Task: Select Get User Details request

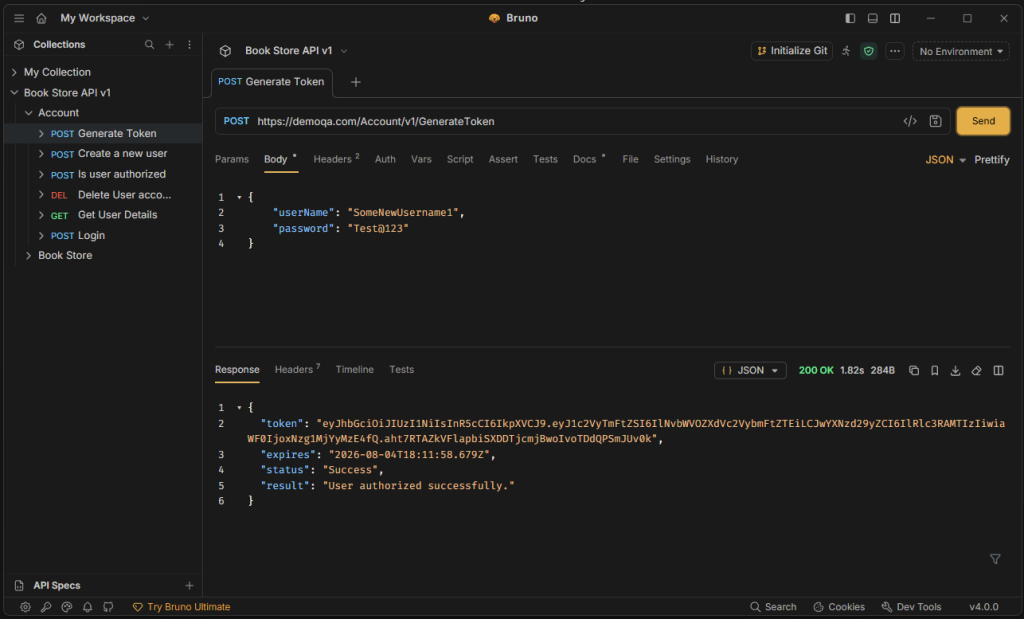Action: click(103, 215)
